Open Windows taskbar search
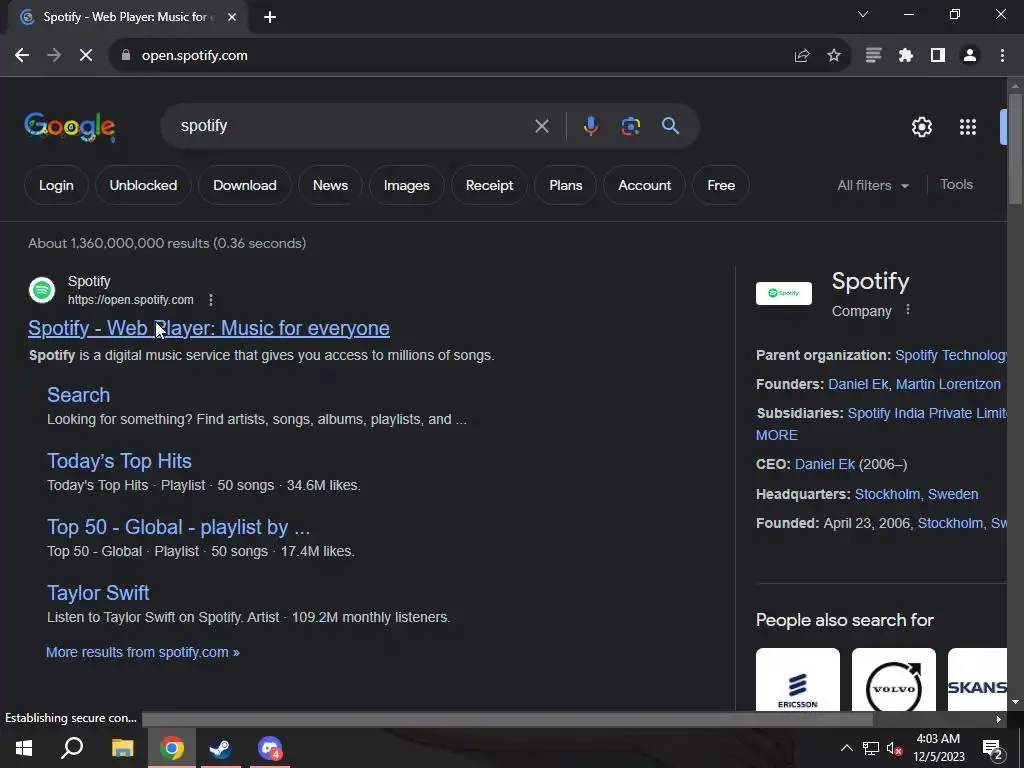 click(x=72, y=748)
